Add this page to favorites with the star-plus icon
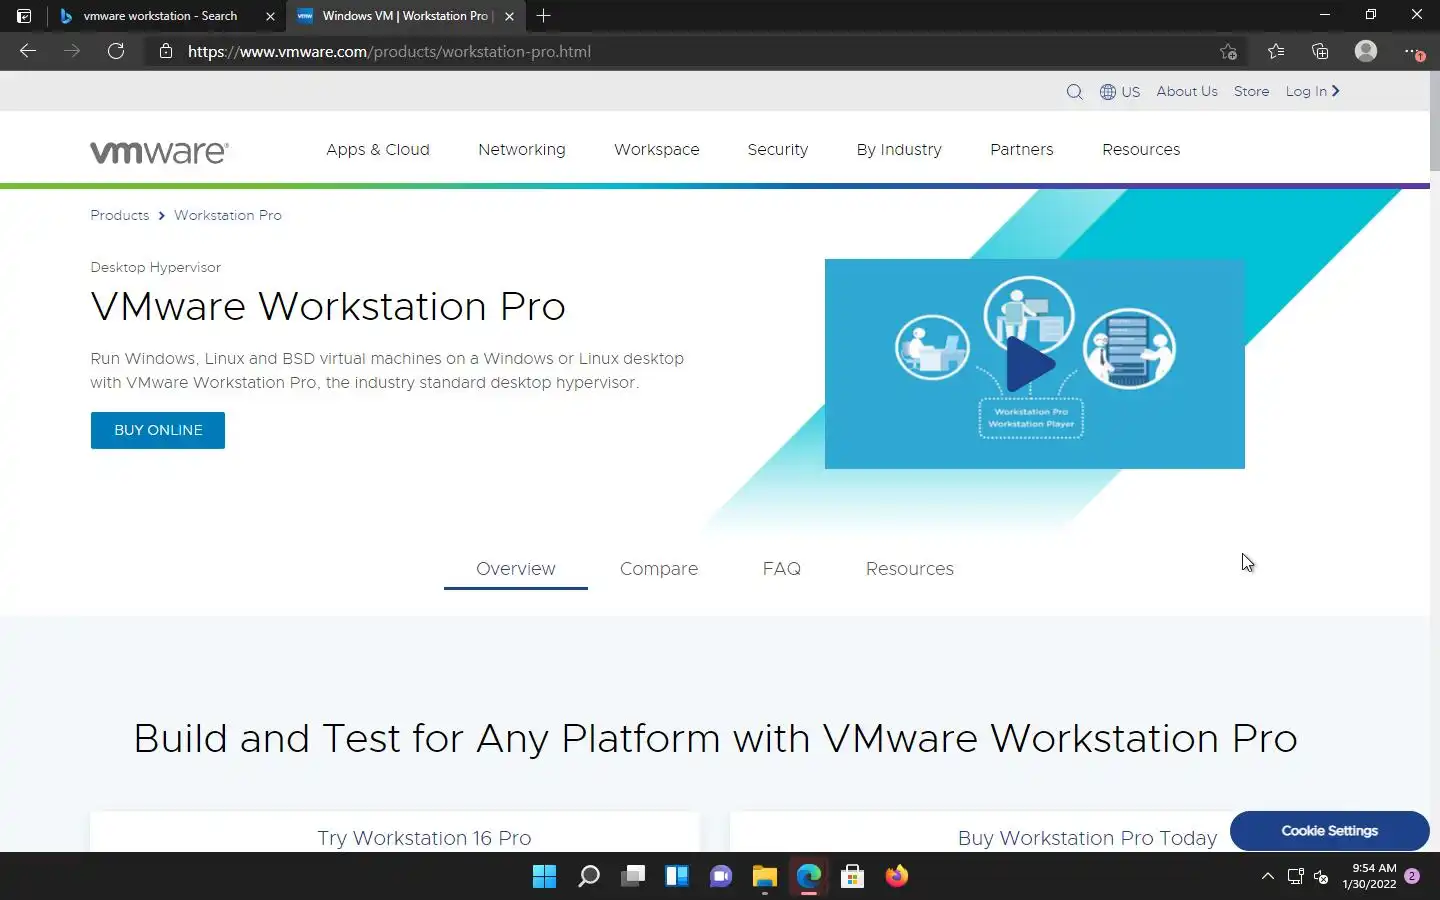Image resolution: width=1440 pixels, height=900 pixels. (x=1228, y=51)
